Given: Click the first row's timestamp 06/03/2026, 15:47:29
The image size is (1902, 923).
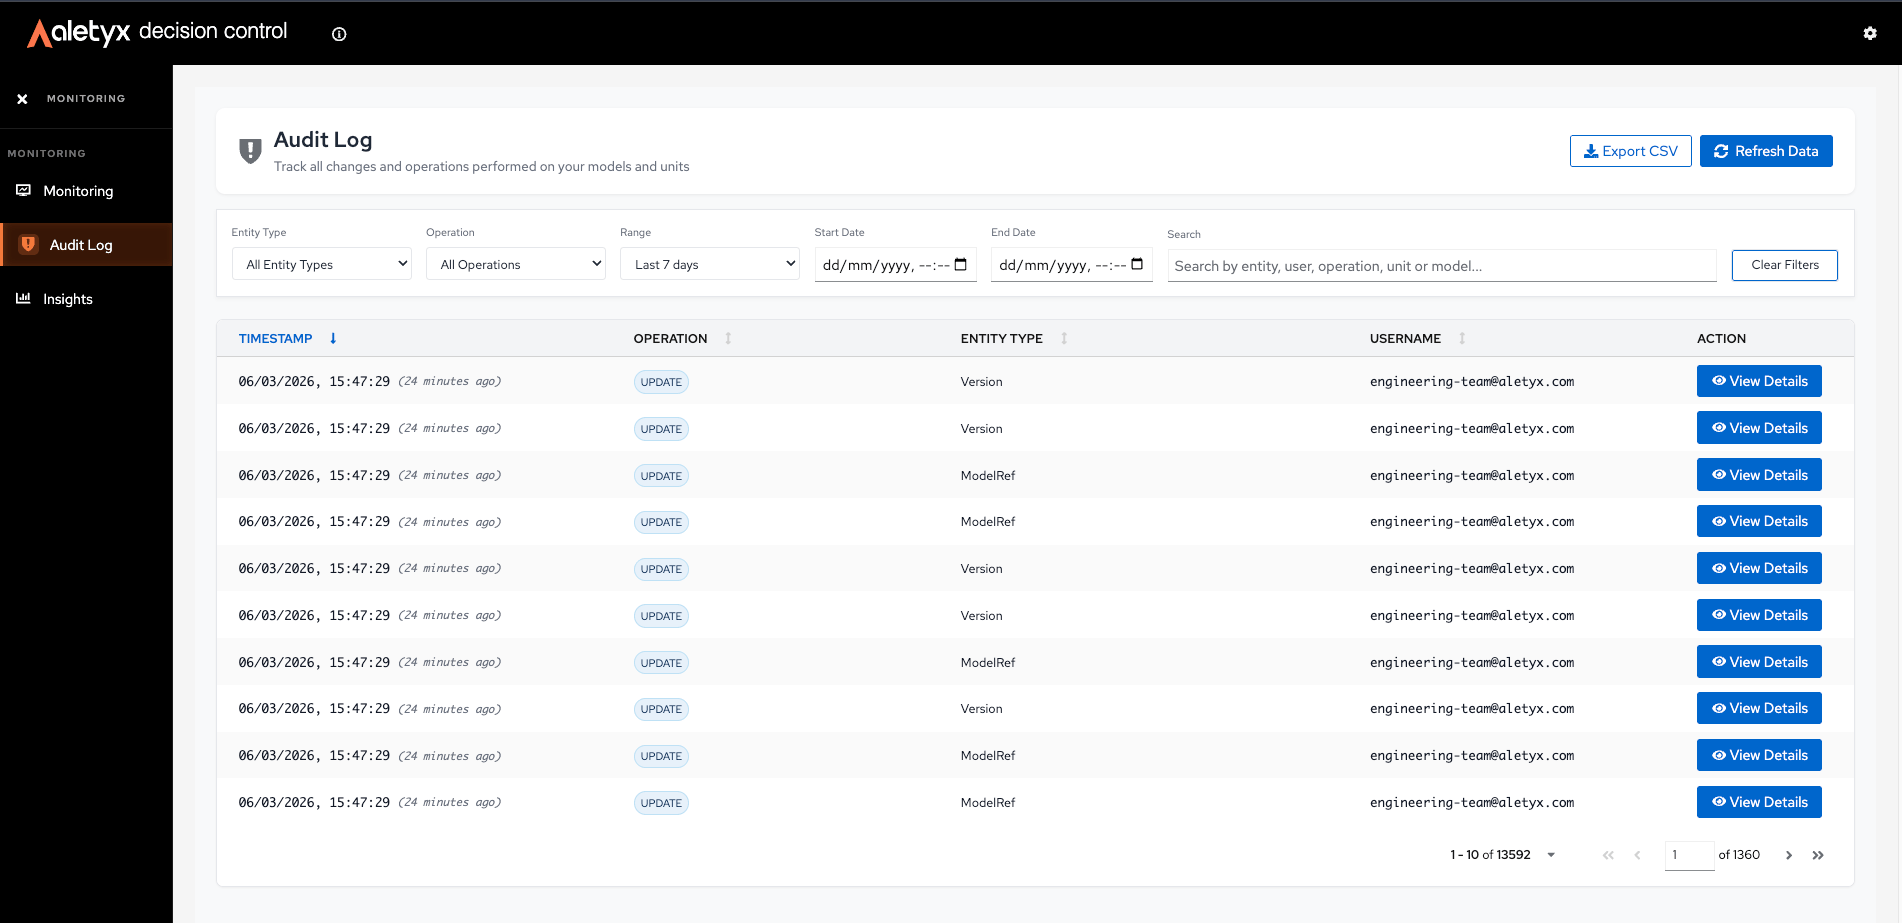Looking at the screenshot, I should [x=314, y=382].
